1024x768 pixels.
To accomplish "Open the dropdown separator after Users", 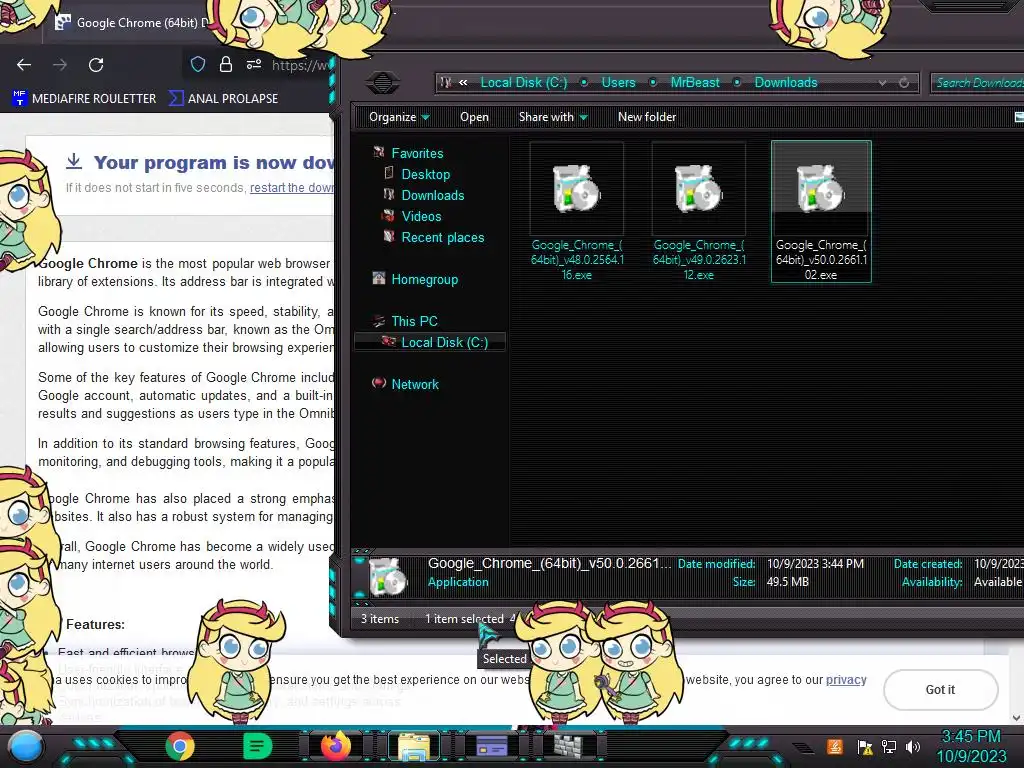I will point(652,82).
